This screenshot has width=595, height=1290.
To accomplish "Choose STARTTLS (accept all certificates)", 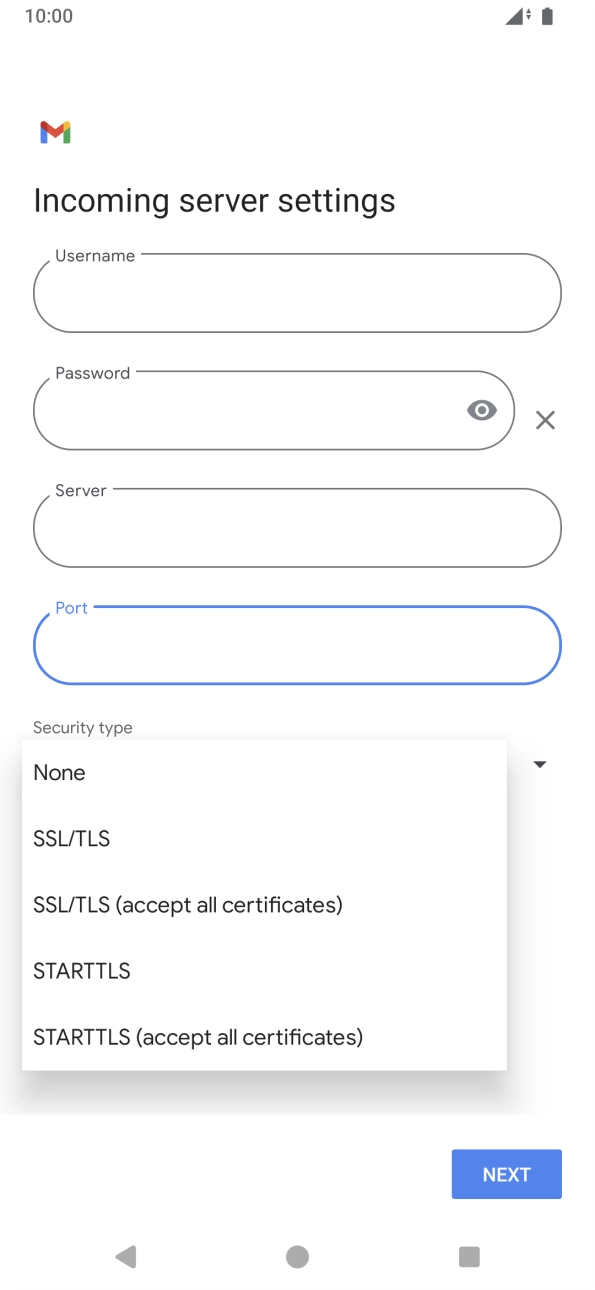I will pyautogui.click(x=197, y=1037).
